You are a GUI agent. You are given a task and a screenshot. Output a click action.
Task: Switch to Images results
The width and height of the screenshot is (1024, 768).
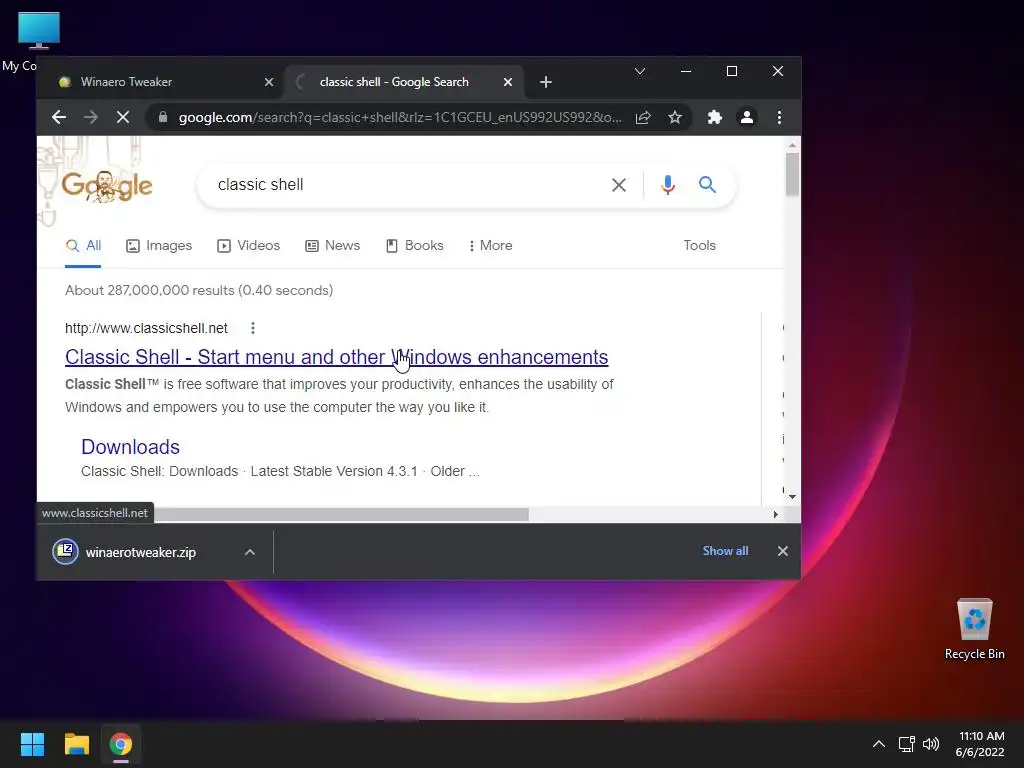pos(159,246)
